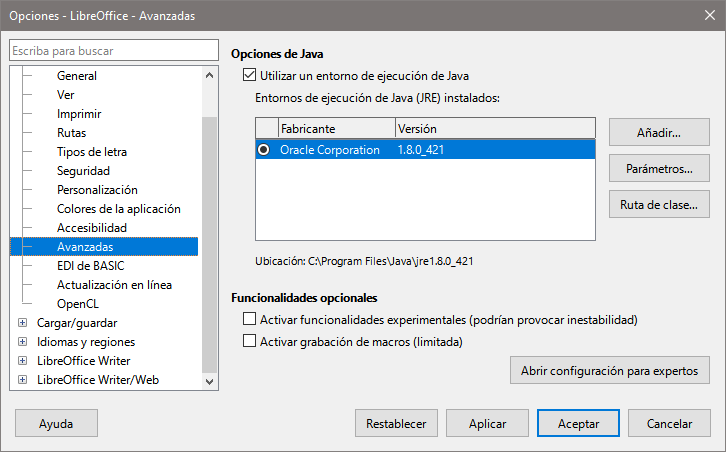
Task: Click Abrir configuración para expertos button
Action: pyautogui.click(x=610, y=370)
